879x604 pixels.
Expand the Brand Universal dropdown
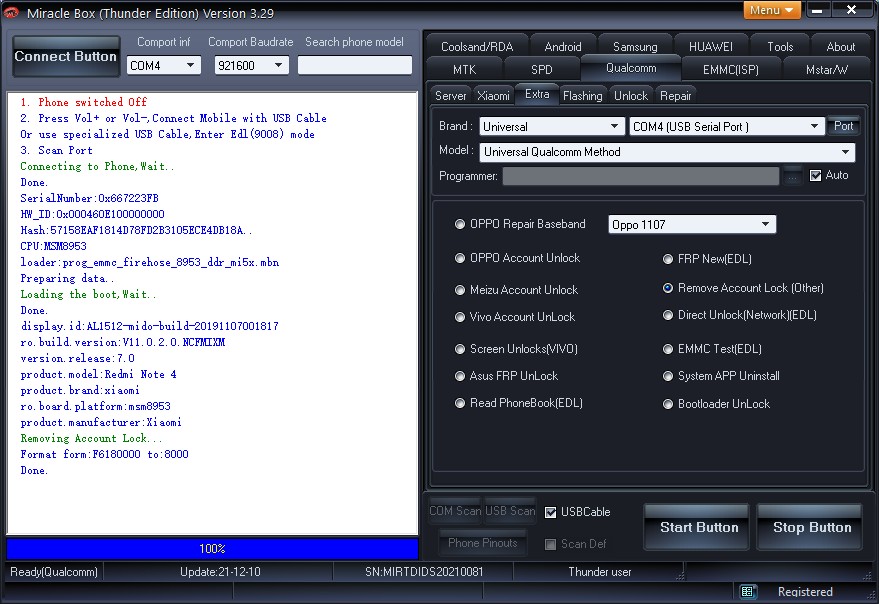point(552,127)
